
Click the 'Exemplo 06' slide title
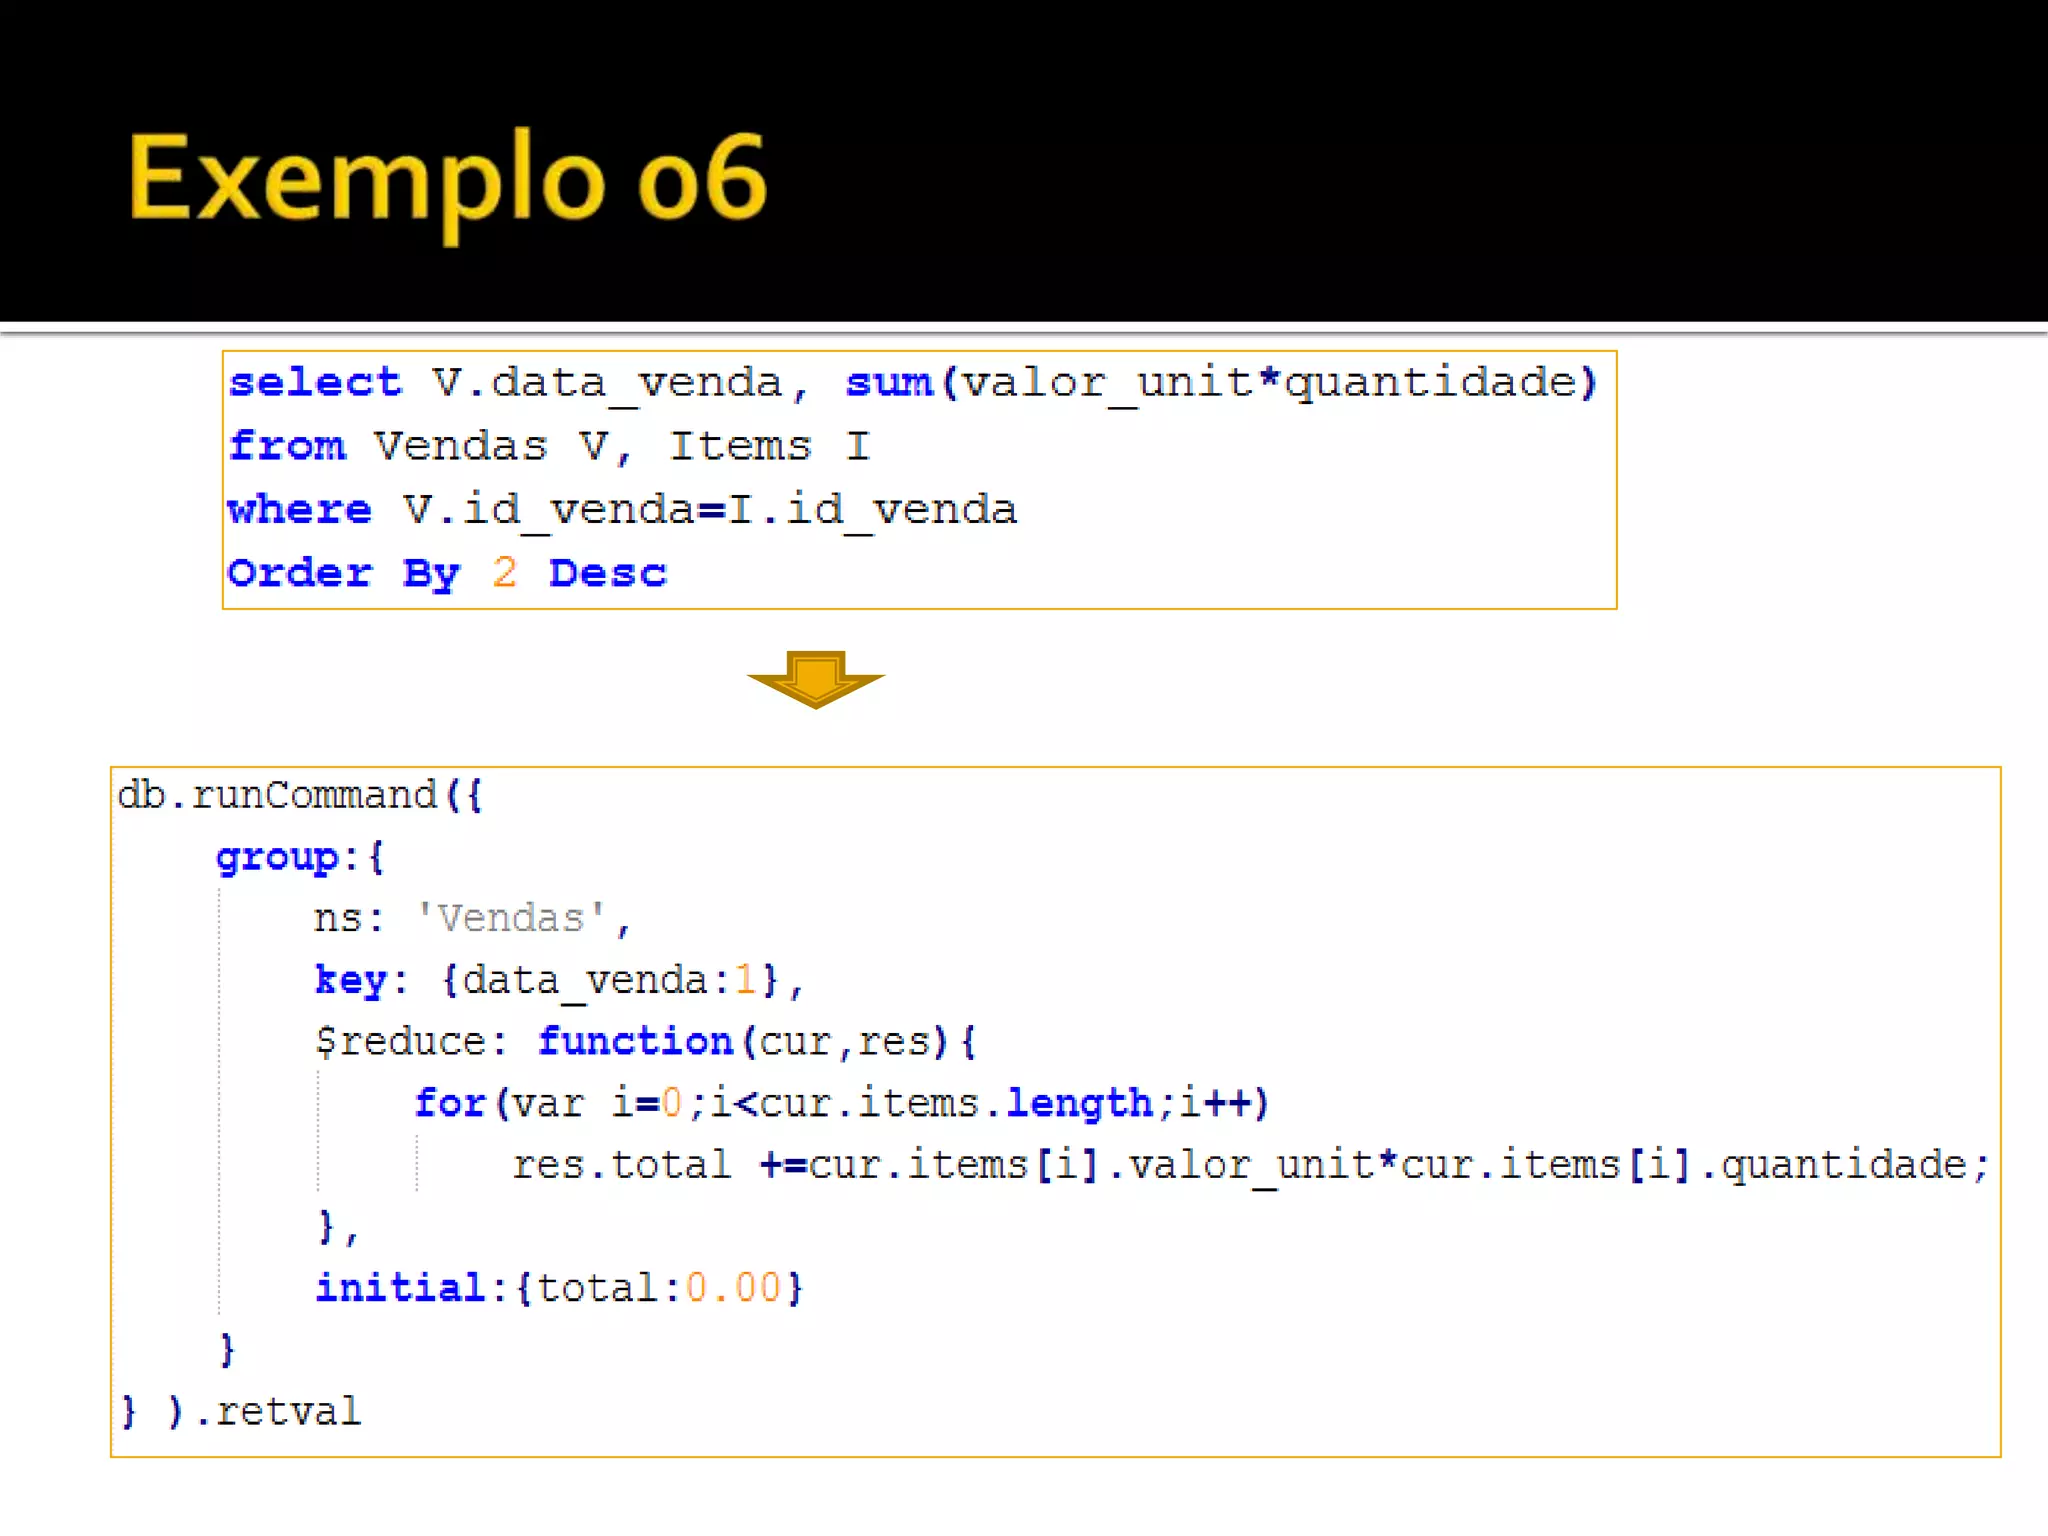(x=447, y=179)
